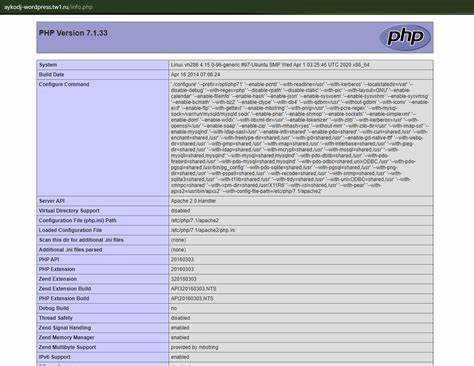Click 'Configuration File (php.ini) Path' label

pos(77,220)
